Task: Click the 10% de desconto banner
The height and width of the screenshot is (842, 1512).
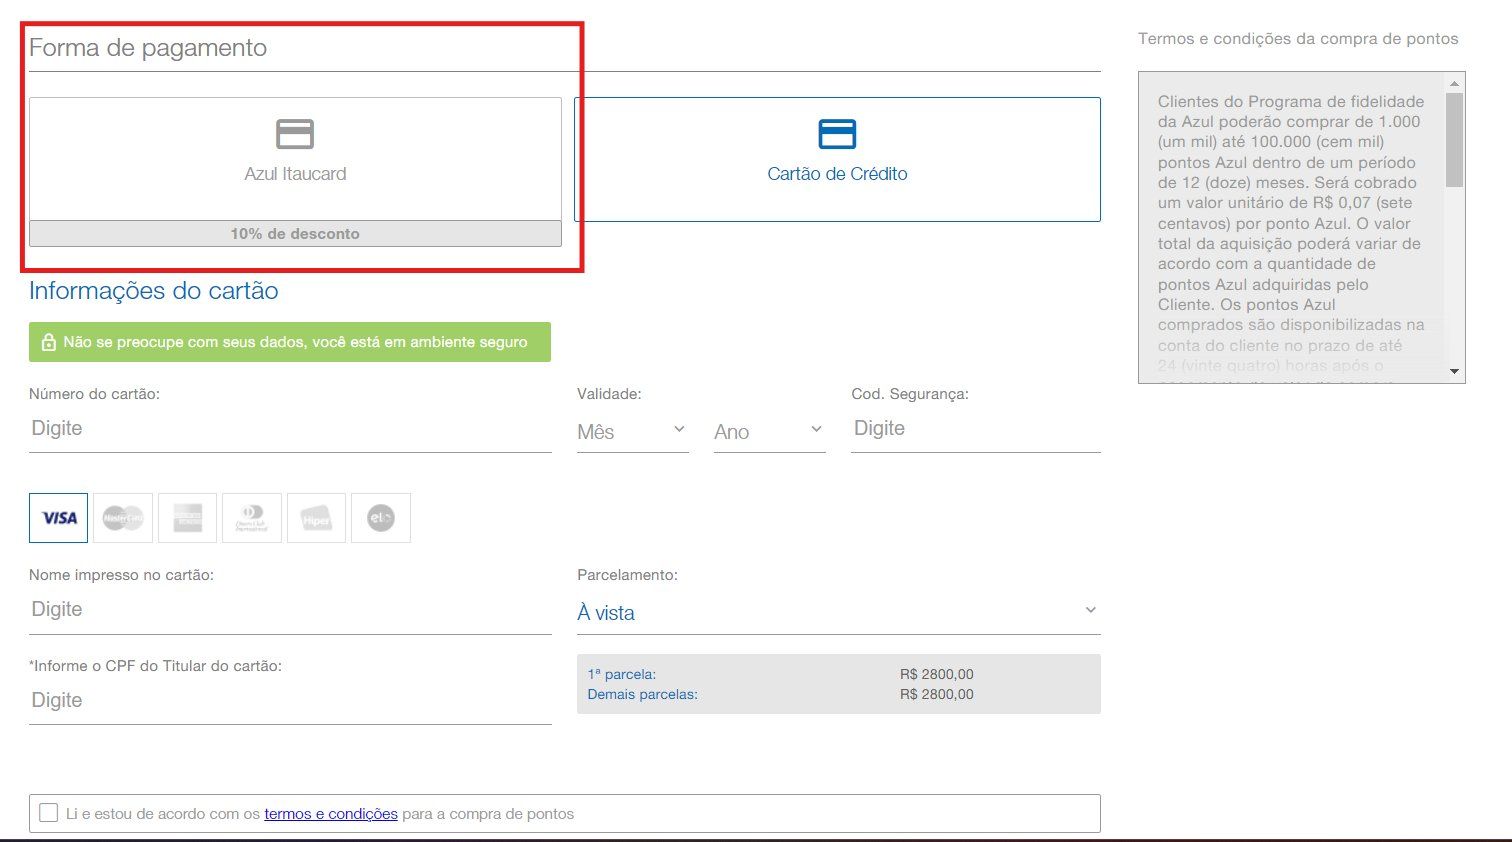Action: pos(295,233)
